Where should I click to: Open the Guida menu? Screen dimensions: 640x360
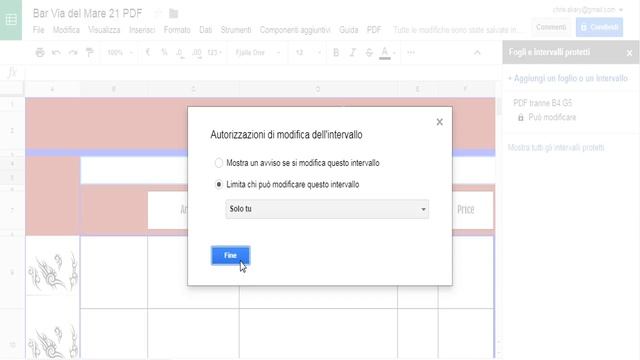[x=349, y=30]
